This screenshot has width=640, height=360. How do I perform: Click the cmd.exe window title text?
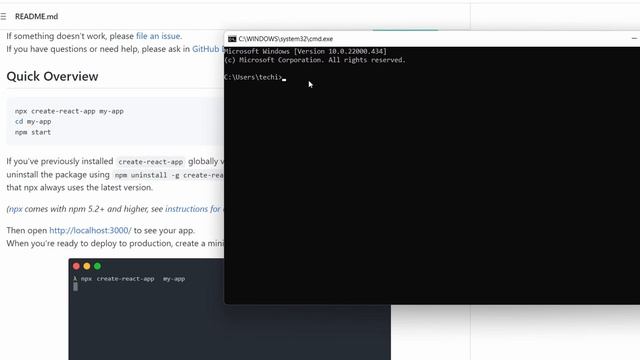286,39
